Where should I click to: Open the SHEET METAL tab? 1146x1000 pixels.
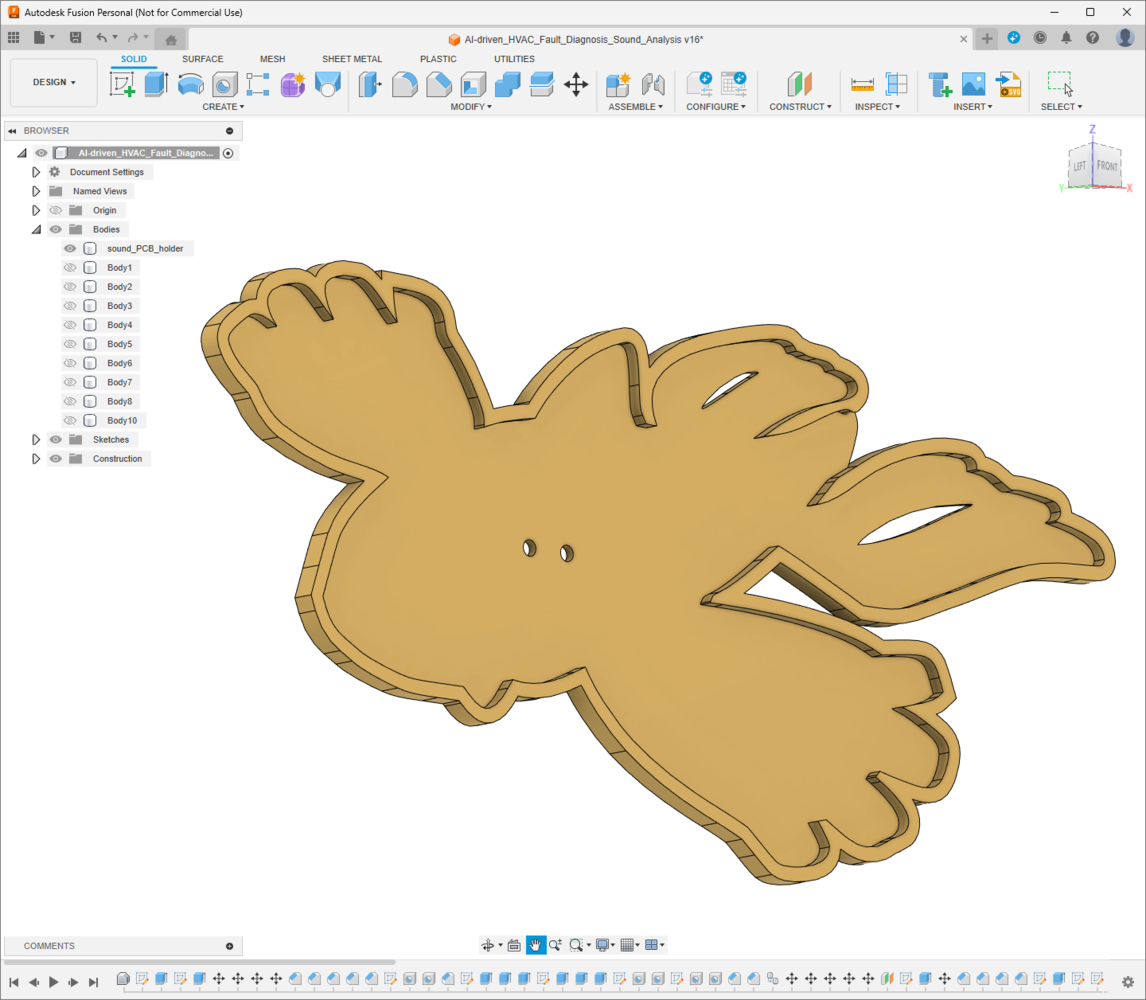(351, 59)
